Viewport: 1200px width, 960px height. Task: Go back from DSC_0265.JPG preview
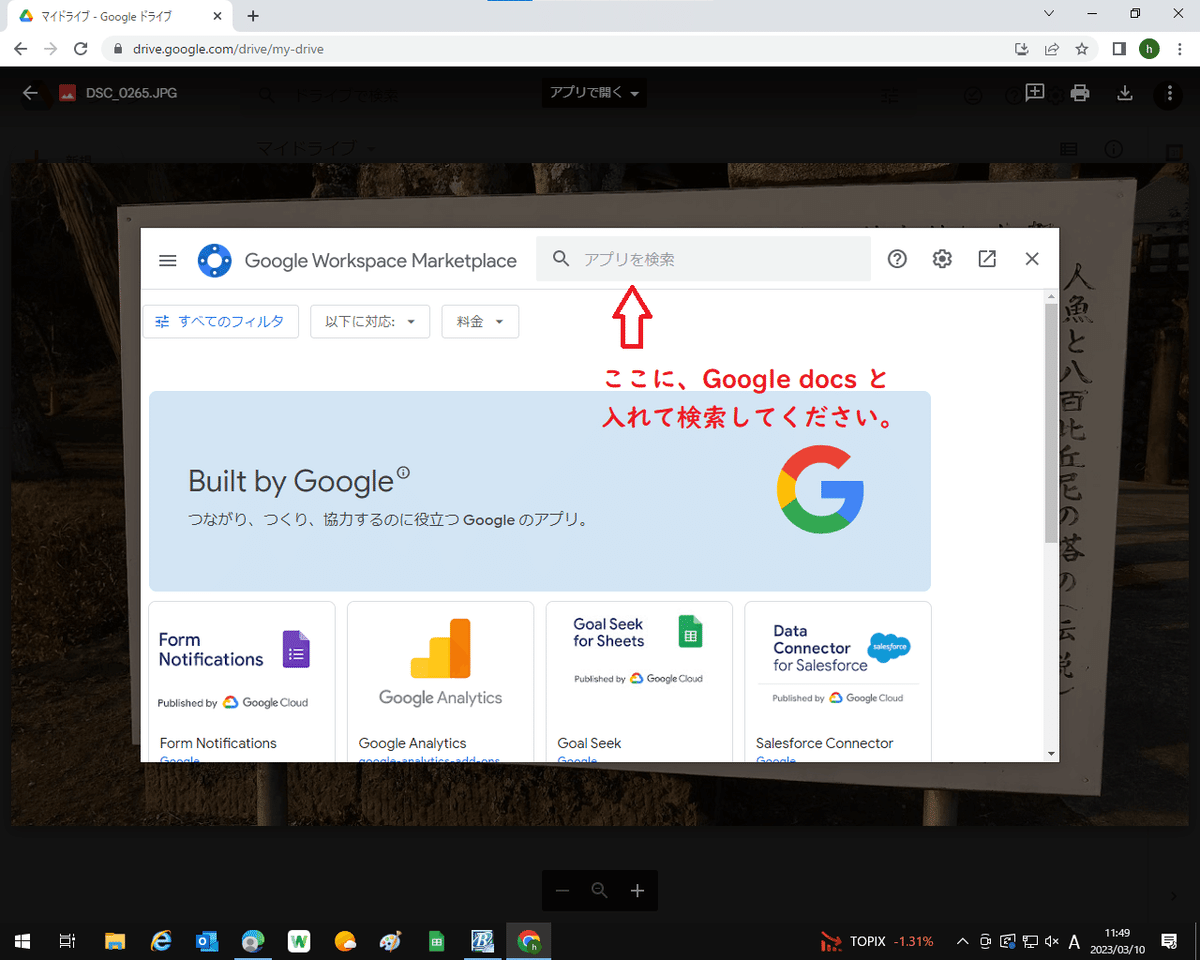pyautogui.click(x=31, y=93)
